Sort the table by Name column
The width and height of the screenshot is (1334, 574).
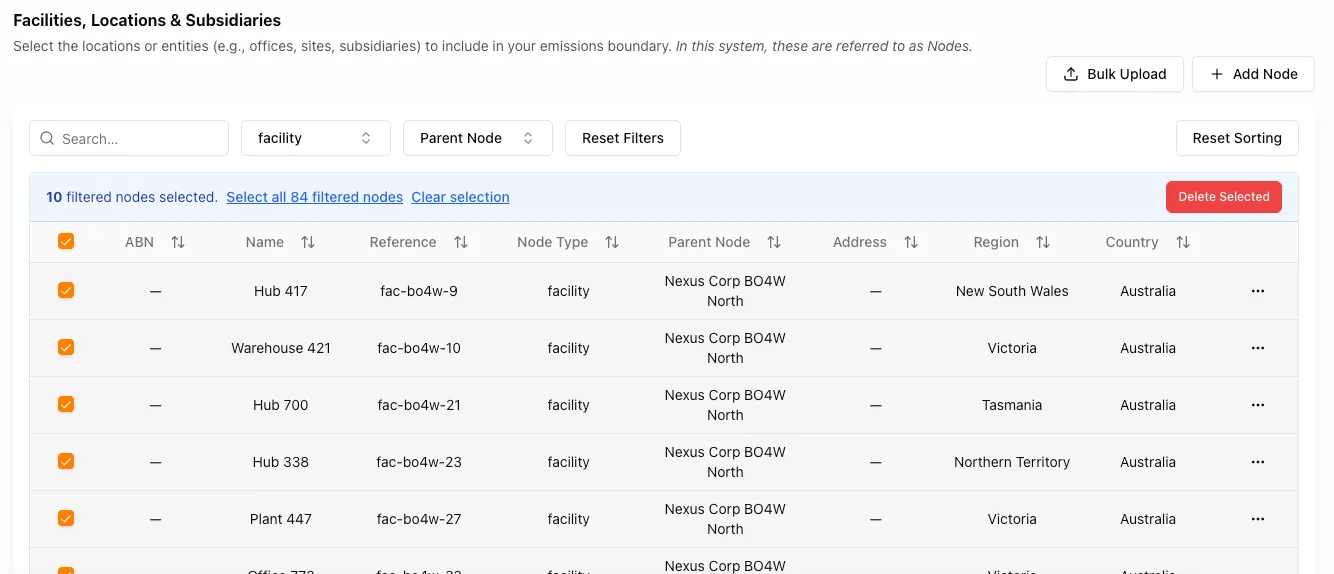coord(308,242)
